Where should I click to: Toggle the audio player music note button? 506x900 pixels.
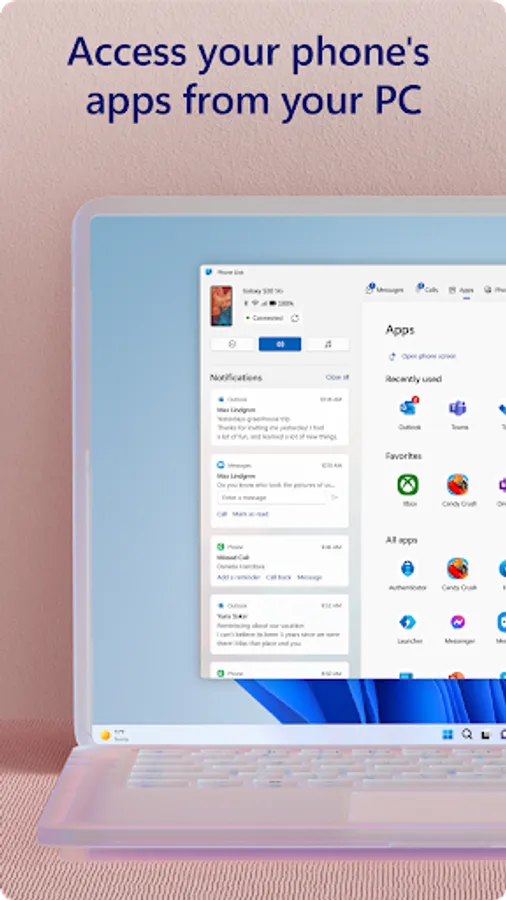pyautogui.click(x=328, y=344)
